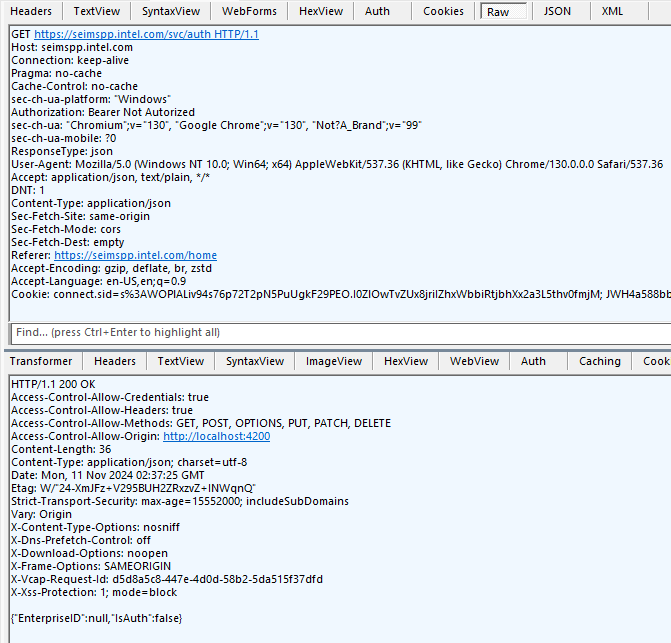Image resolution: width=671 pixels, height=643 pixels.
Task: Open the request JSON tab
Action: [557, 11]
